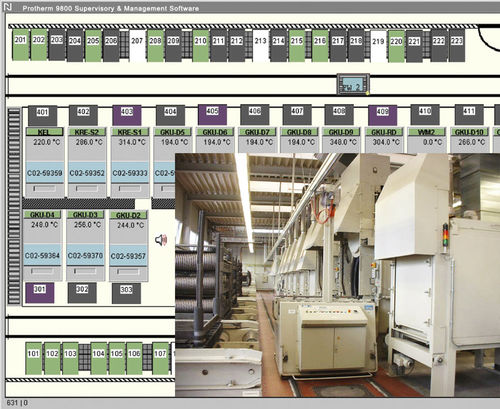The width and height of the screenshot is (500, 409).
Task: Select lower rack position 102
Action: [52, 358]
